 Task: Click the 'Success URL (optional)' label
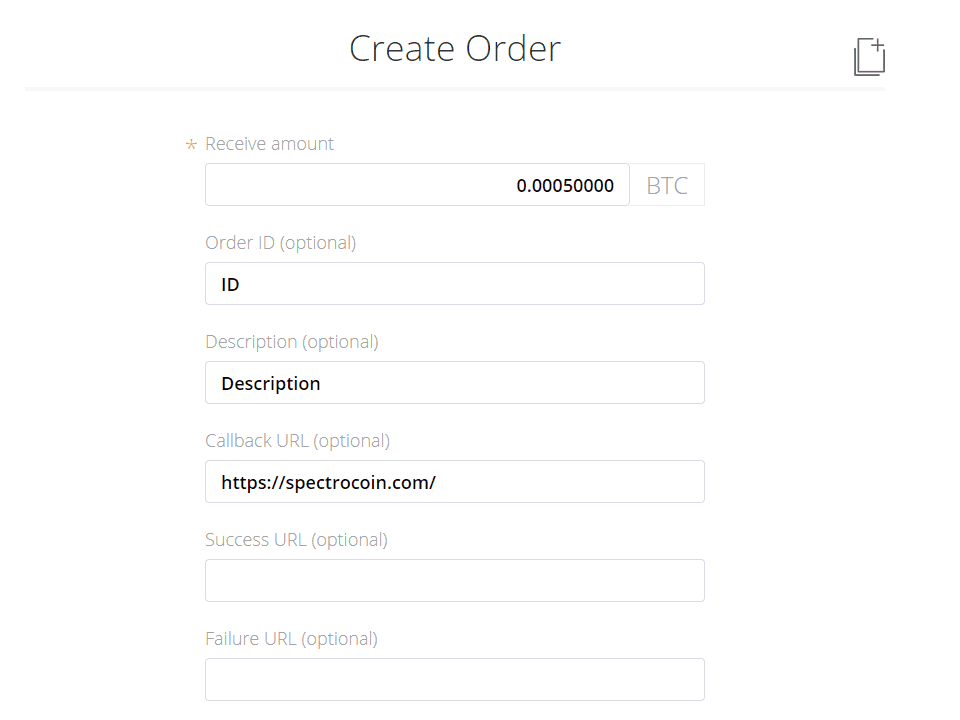(x=296, y=540)
